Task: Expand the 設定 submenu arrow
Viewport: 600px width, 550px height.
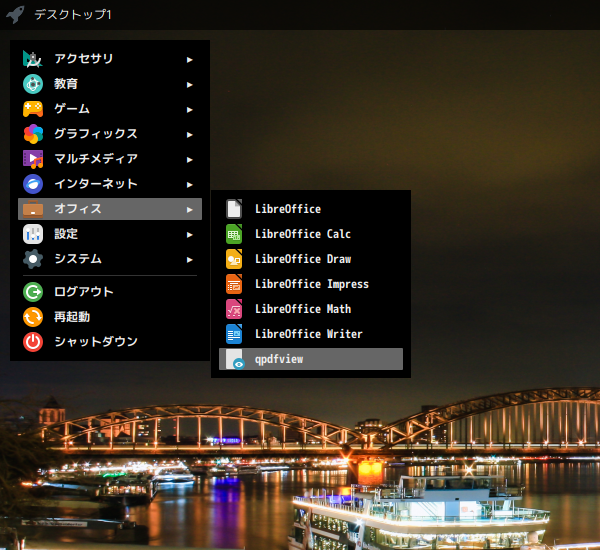Action: 189,235
